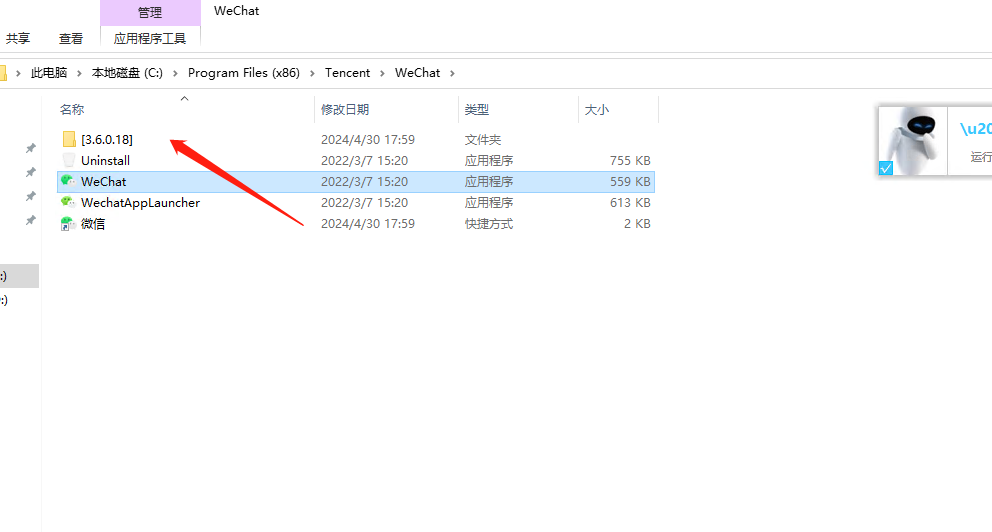Click the folder icon in the address bar

[x=3, y=73]
